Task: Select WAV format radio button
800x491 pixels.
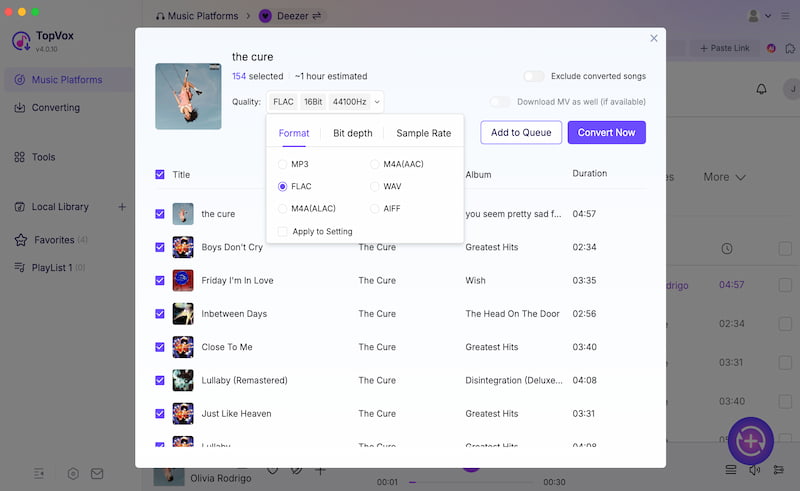Action: [x=374, y=186]
